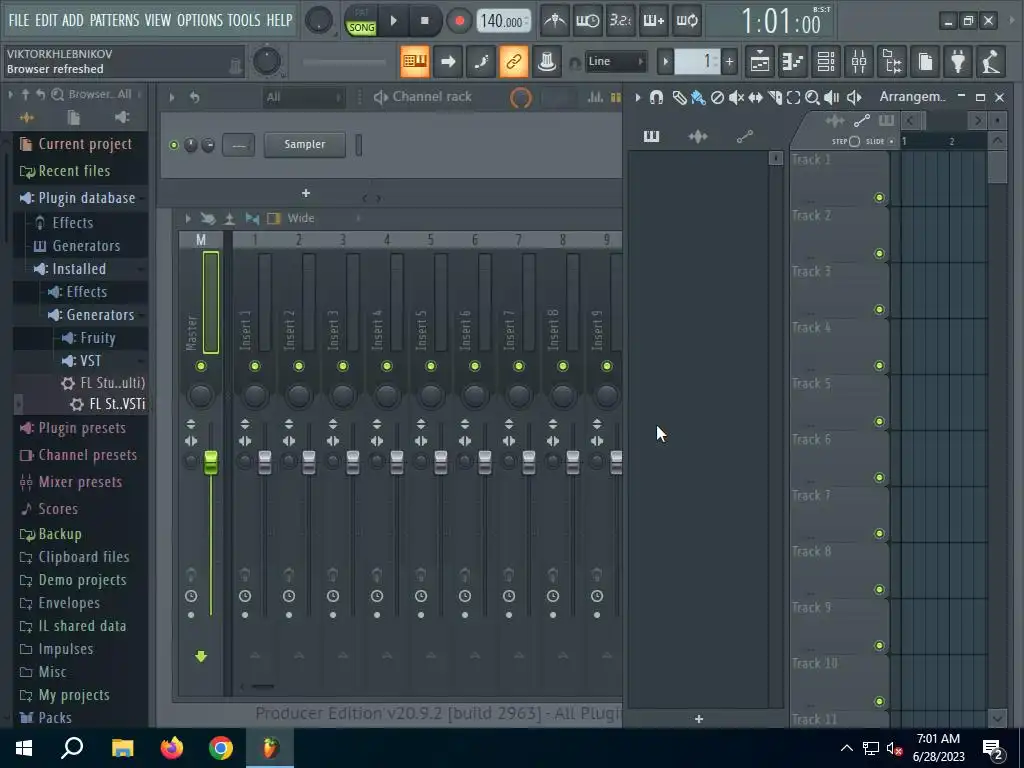Open the playlist options menu arrow
1024x768 pixels.
[x=638, y=97]
